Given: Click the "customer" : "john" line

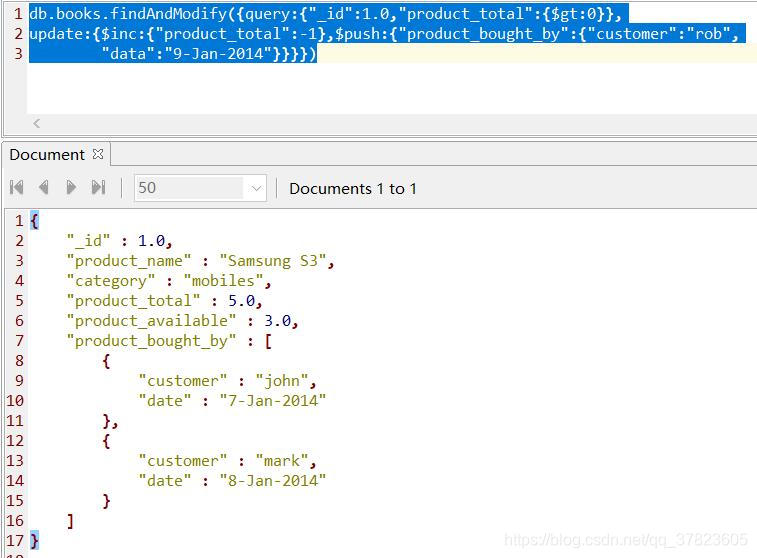Looking at the screenshot, I should pyautogui.click(x=227, y=381).
